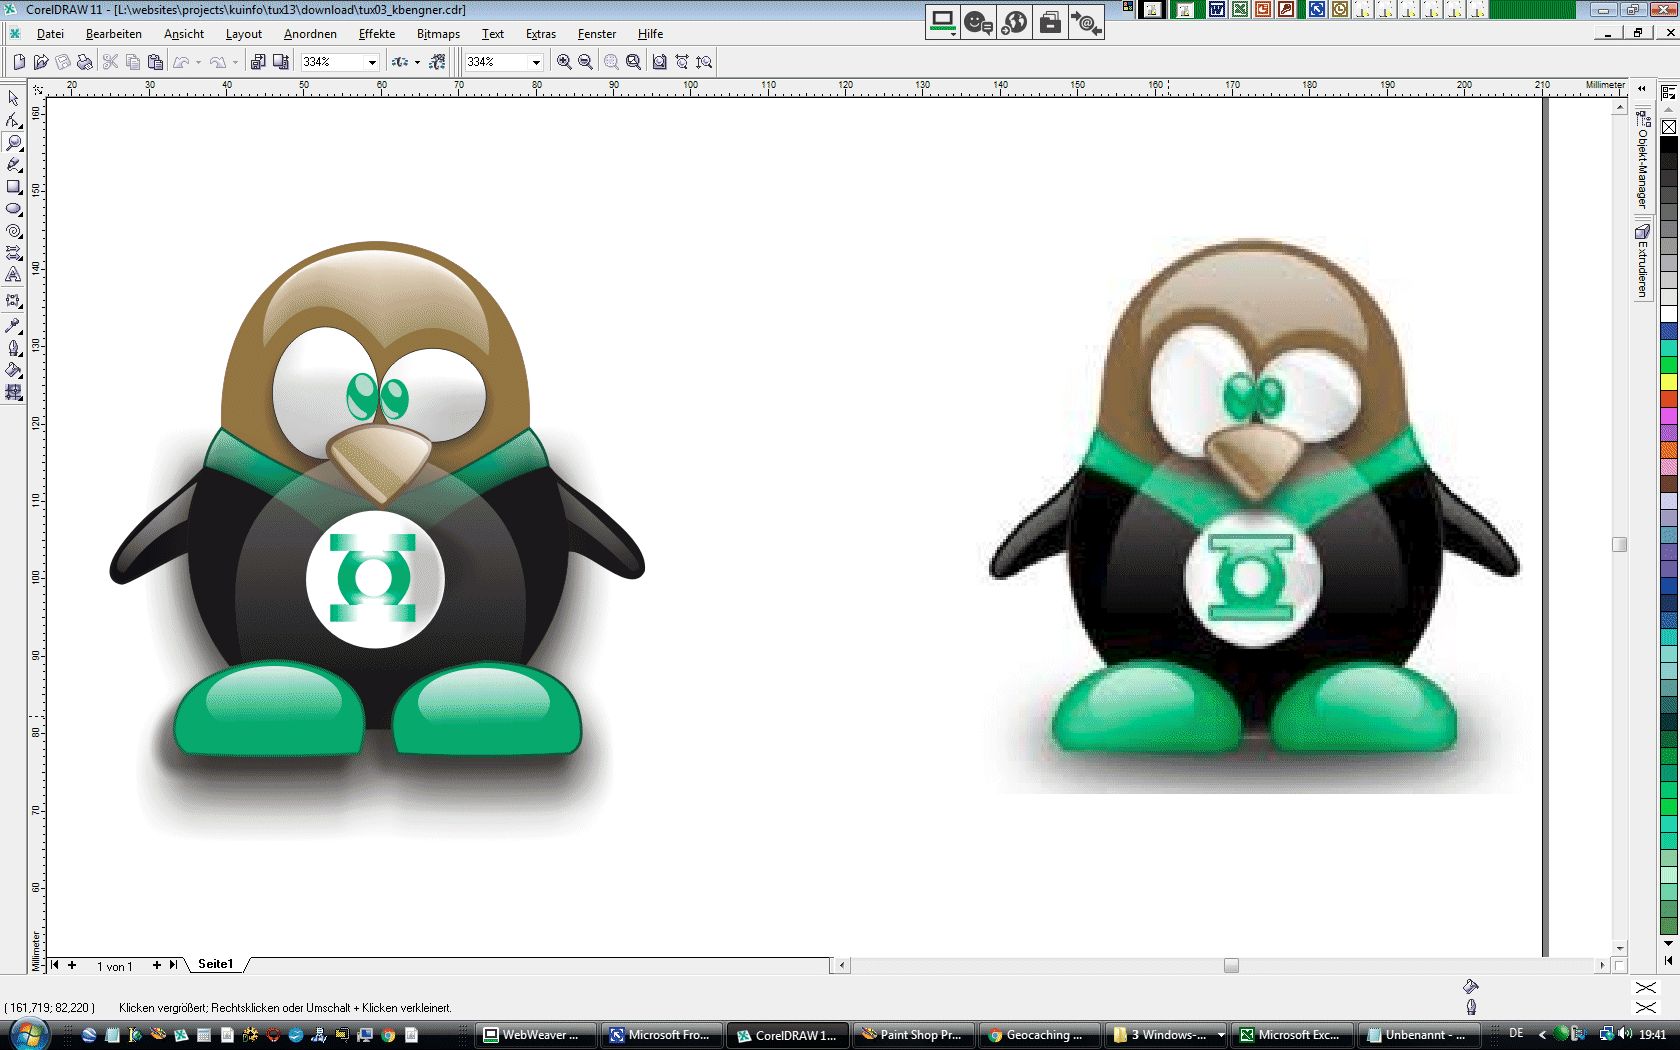Open the Layout menu
The width and height of the screenshot is (1680, 1050).
pyautogui.click(x=243, y=34)
